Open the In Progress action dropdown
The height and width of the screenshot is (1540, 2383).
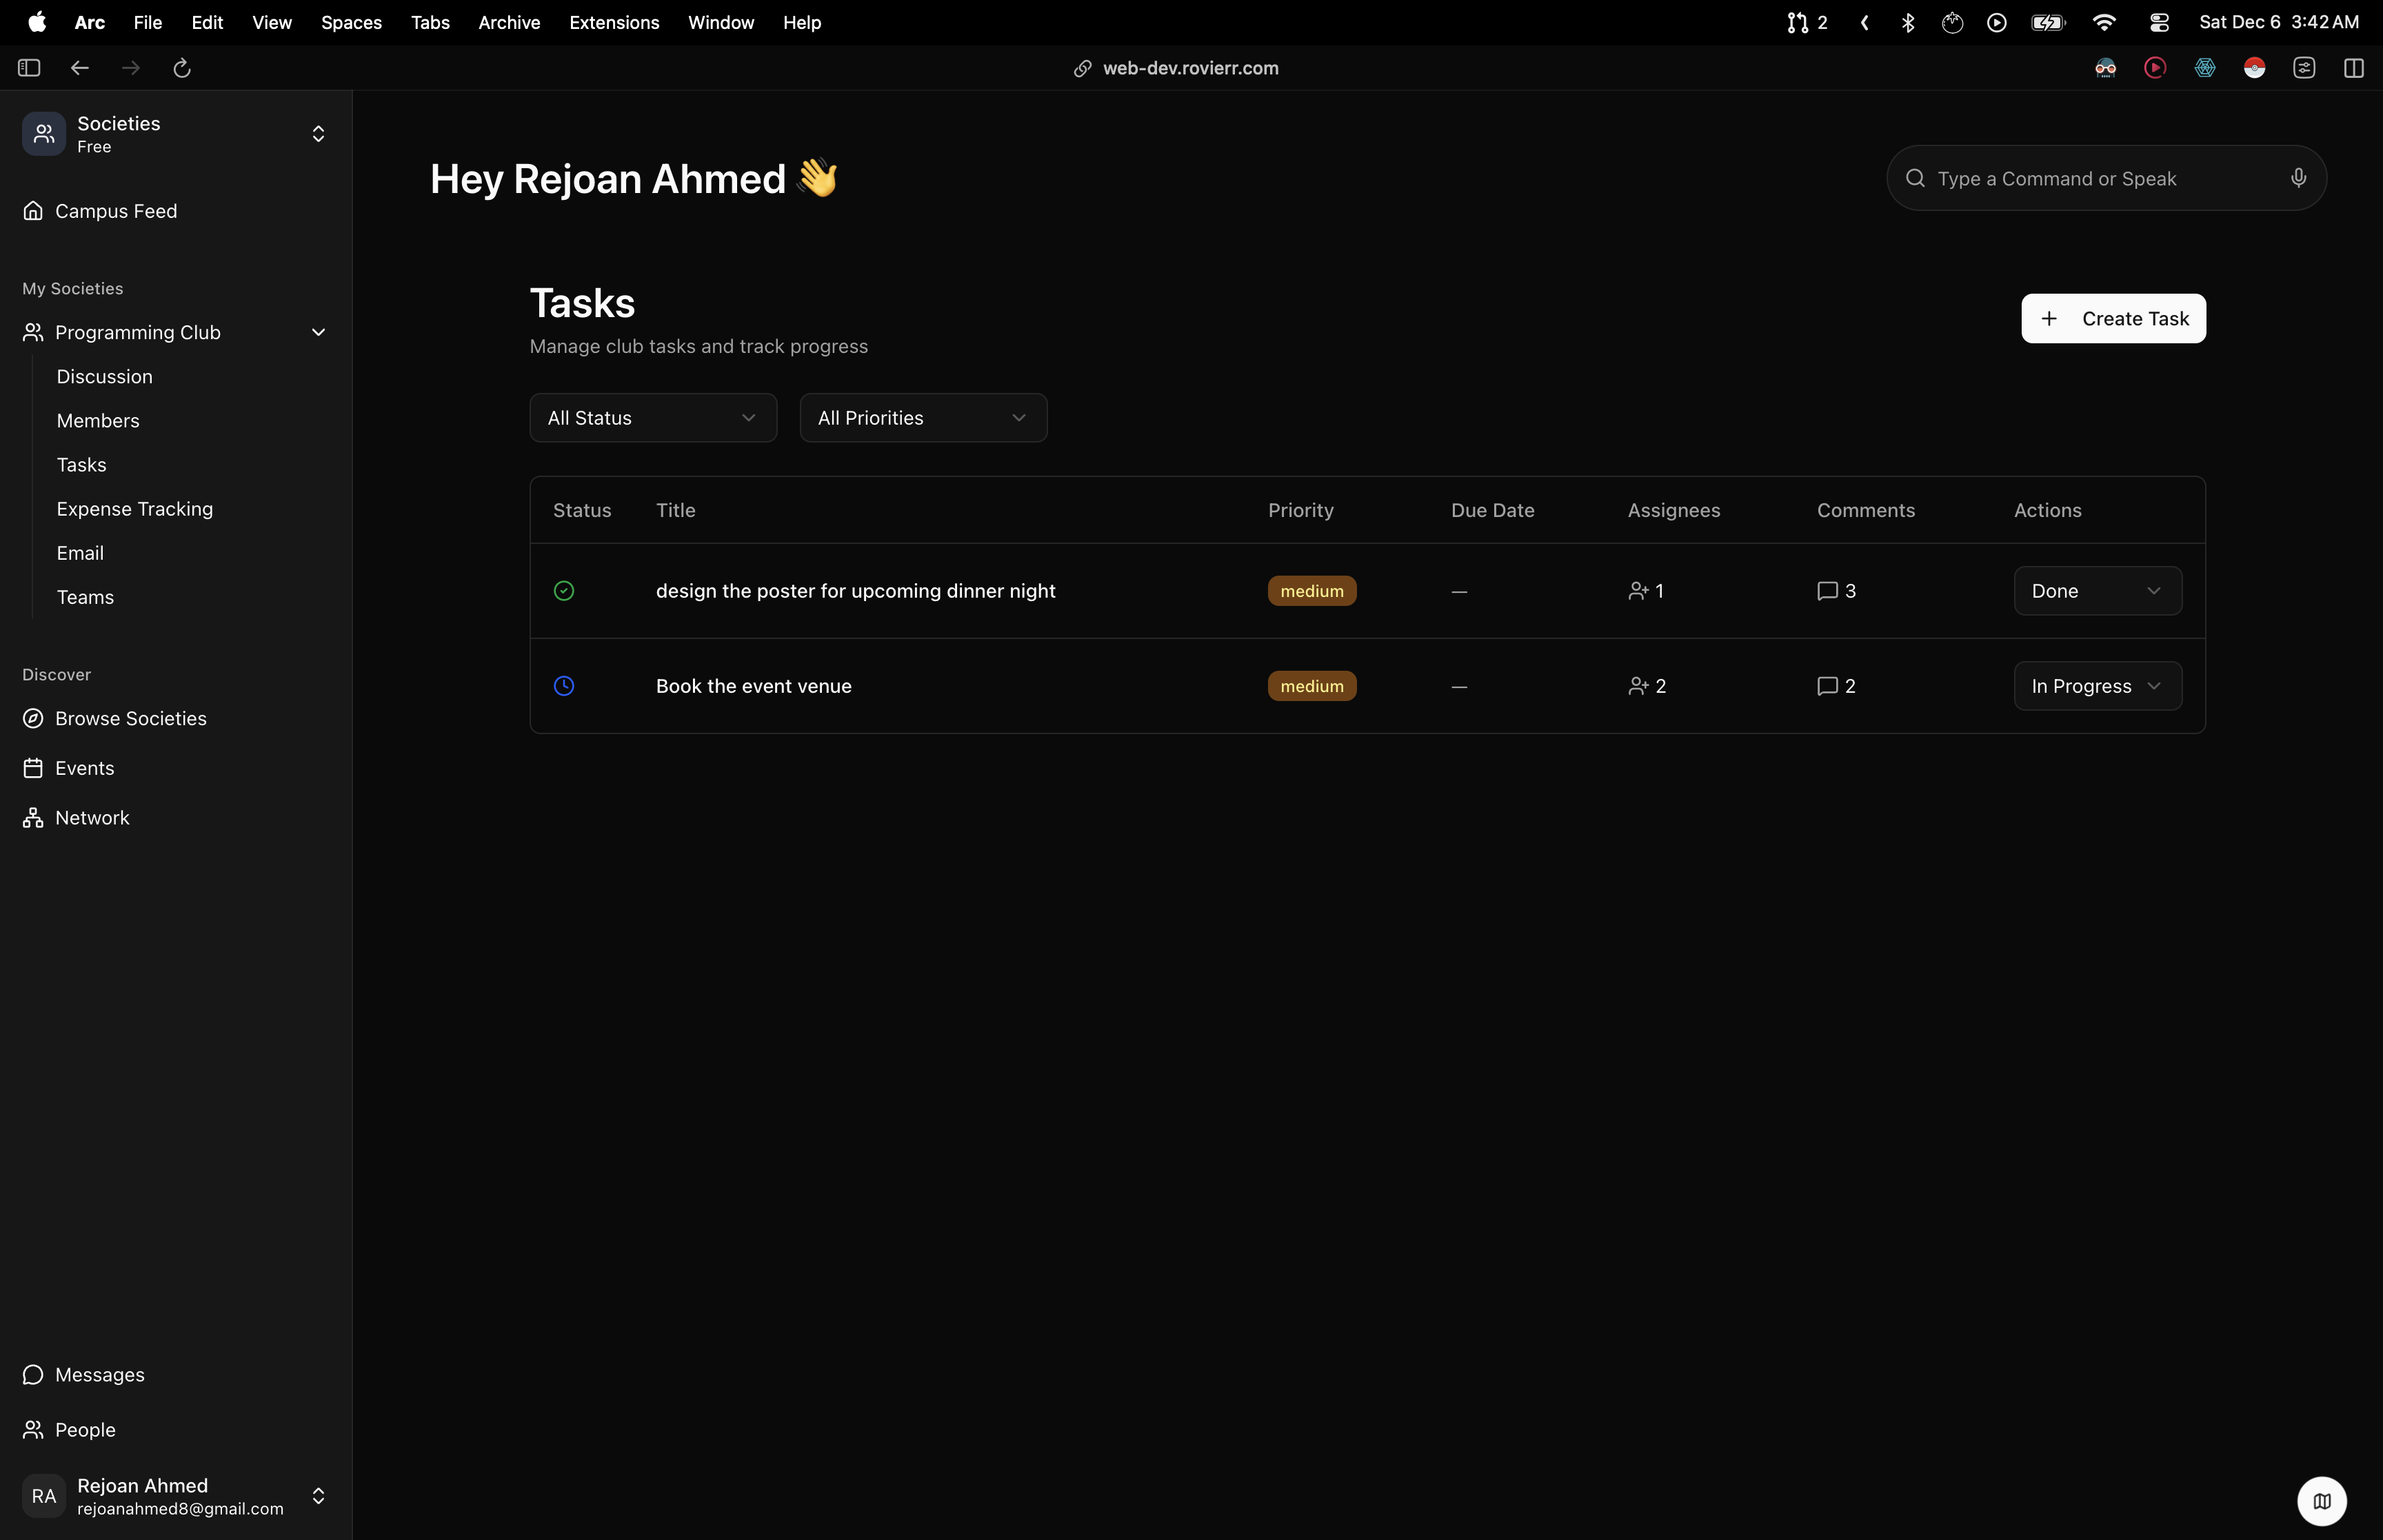pyautogui.click(x=2097, y=686)
